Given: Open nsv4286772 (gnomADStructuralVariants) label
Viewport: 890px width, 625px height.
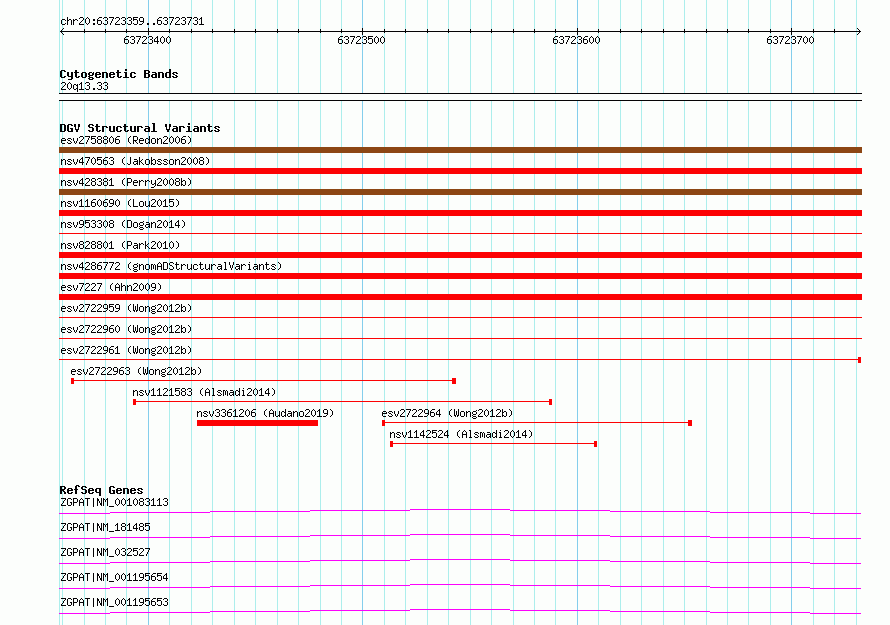Looking at the screenshot, I should point(171,266).
